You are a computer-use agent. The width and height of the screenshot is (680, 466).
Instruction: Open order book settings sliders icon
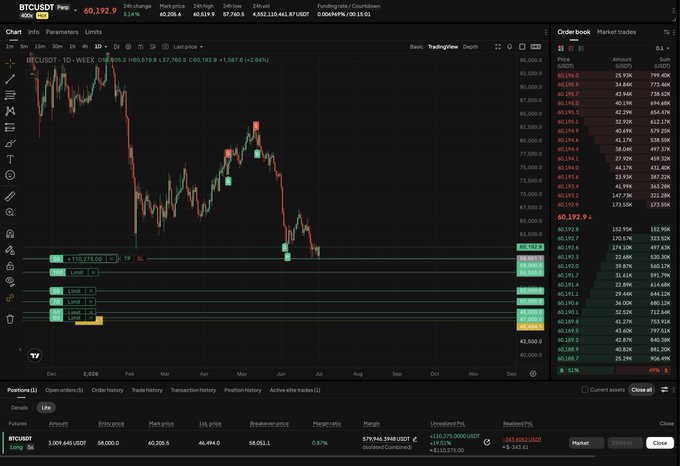(x=666, y=32)
